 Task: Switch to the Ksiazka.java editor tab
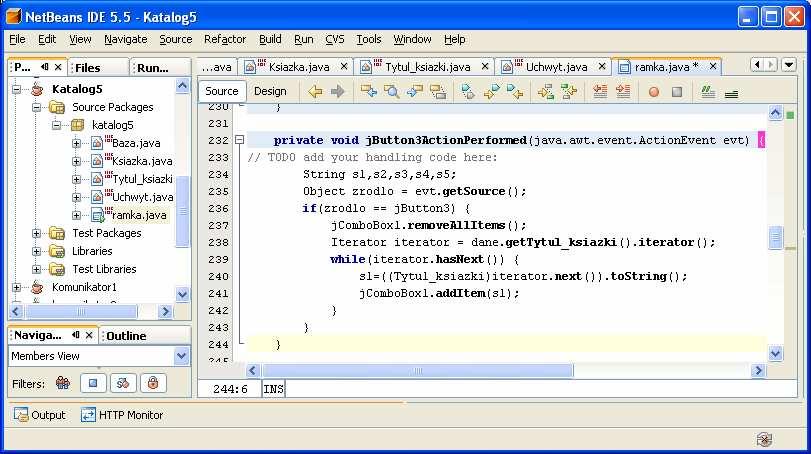pos(298,67)
